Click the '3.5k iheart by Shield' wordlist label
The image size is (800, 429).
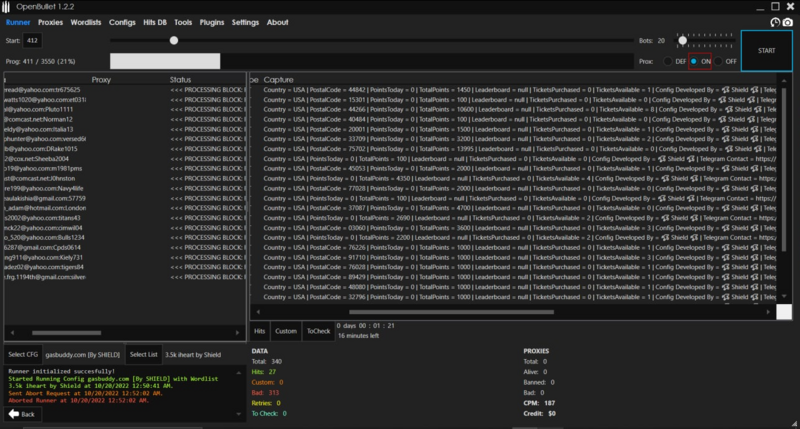pyautogui.click(x=193, y=355)
